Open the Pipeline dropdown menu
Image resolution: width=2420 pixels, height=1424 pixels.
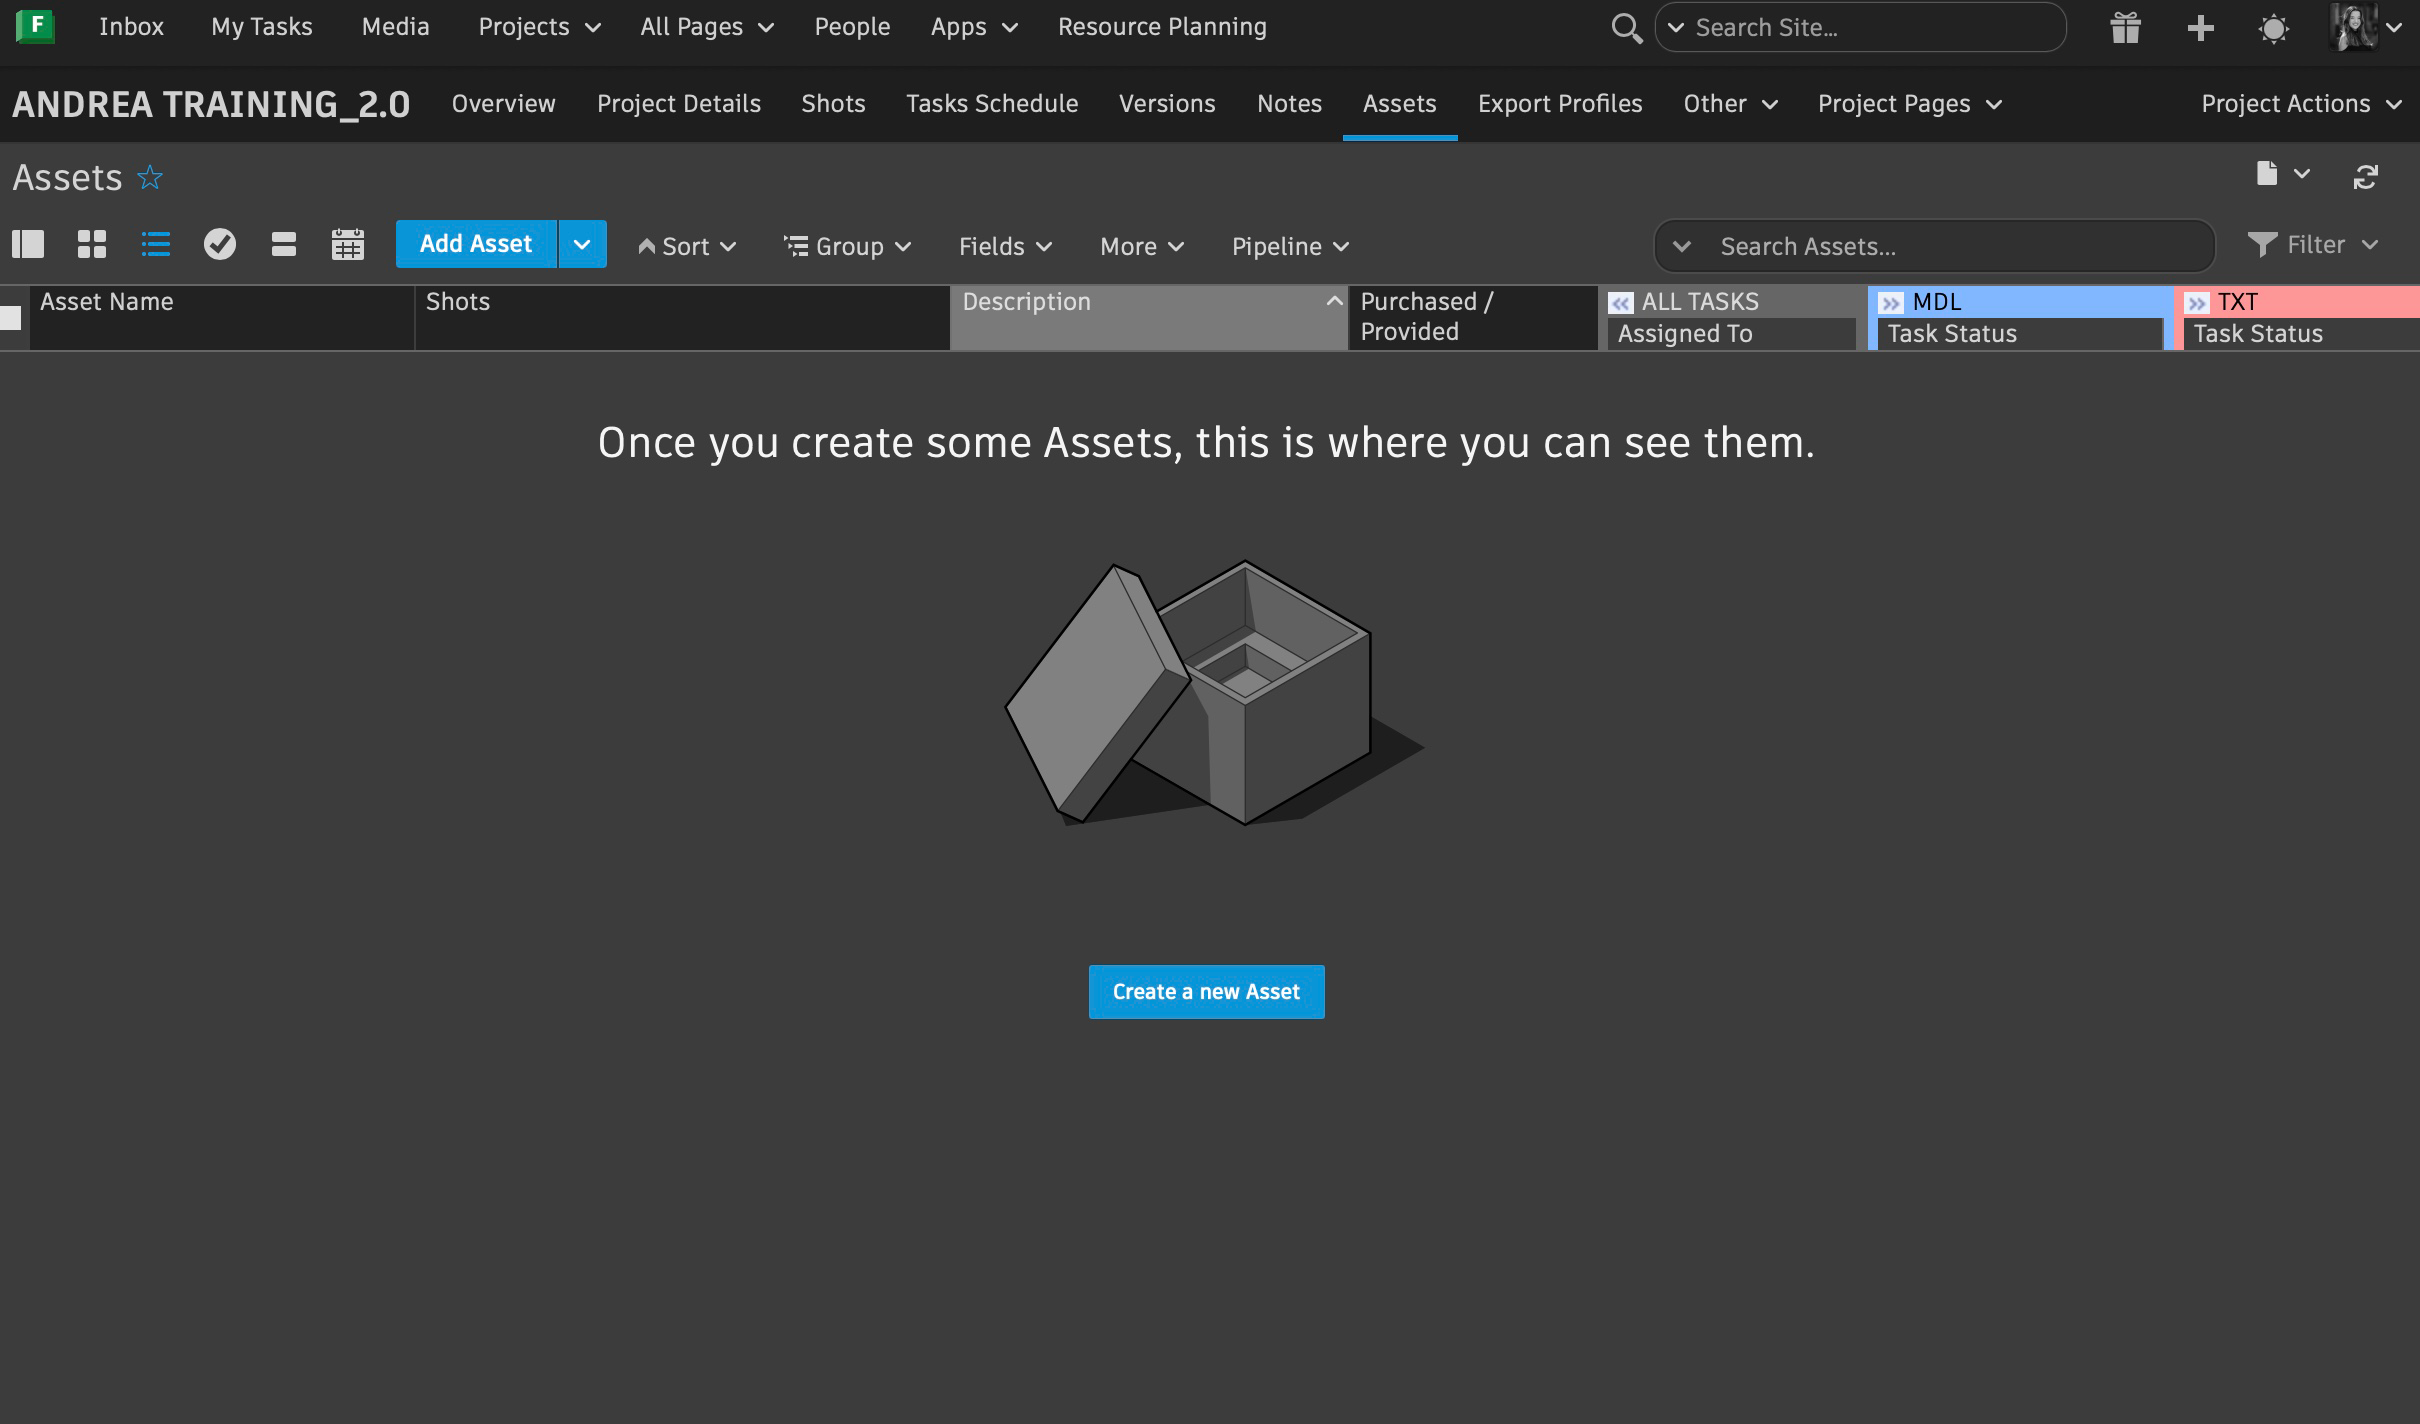pyautogui.click(x=1289, y=246)
